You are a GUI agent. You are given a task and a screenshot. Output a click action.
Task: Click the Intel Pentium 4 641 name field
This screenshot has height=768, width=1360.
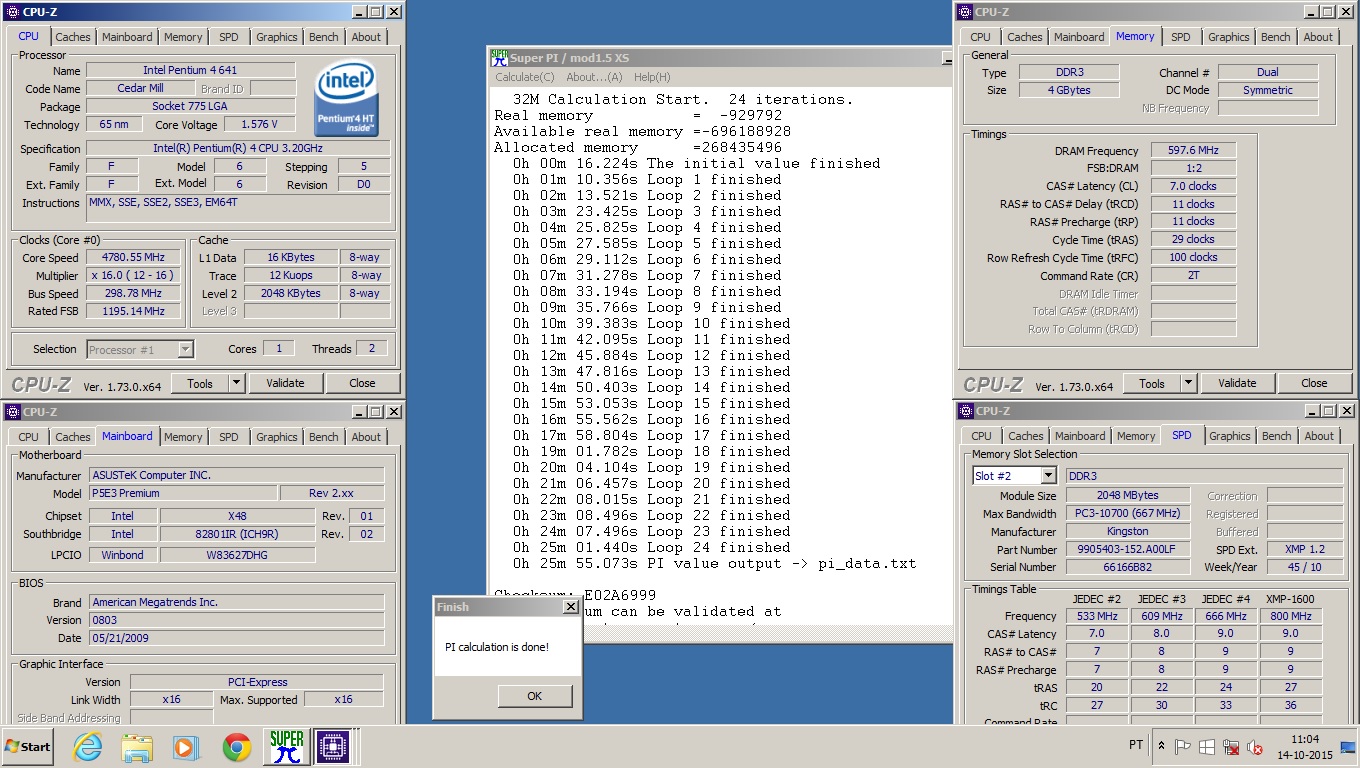click(190, 71)
